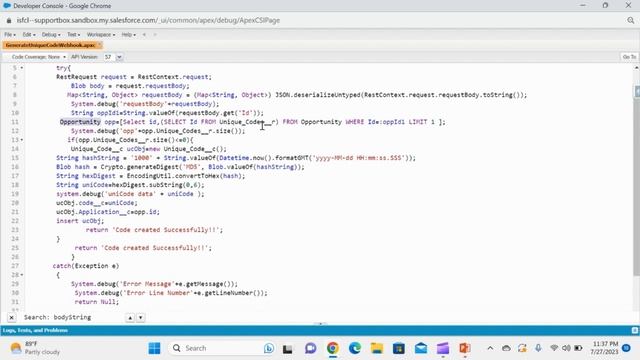
Task: Click the sync-status tray icon next to OneDrive
Action: [x=522, y=348]
